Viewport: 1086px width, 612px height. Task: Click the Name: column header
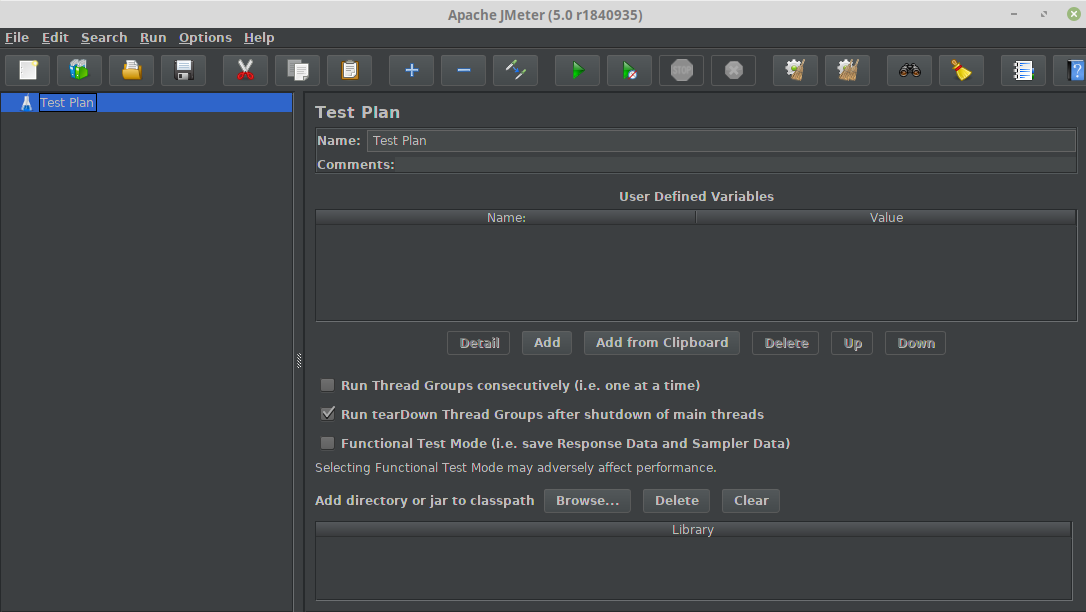coord(506,217)
